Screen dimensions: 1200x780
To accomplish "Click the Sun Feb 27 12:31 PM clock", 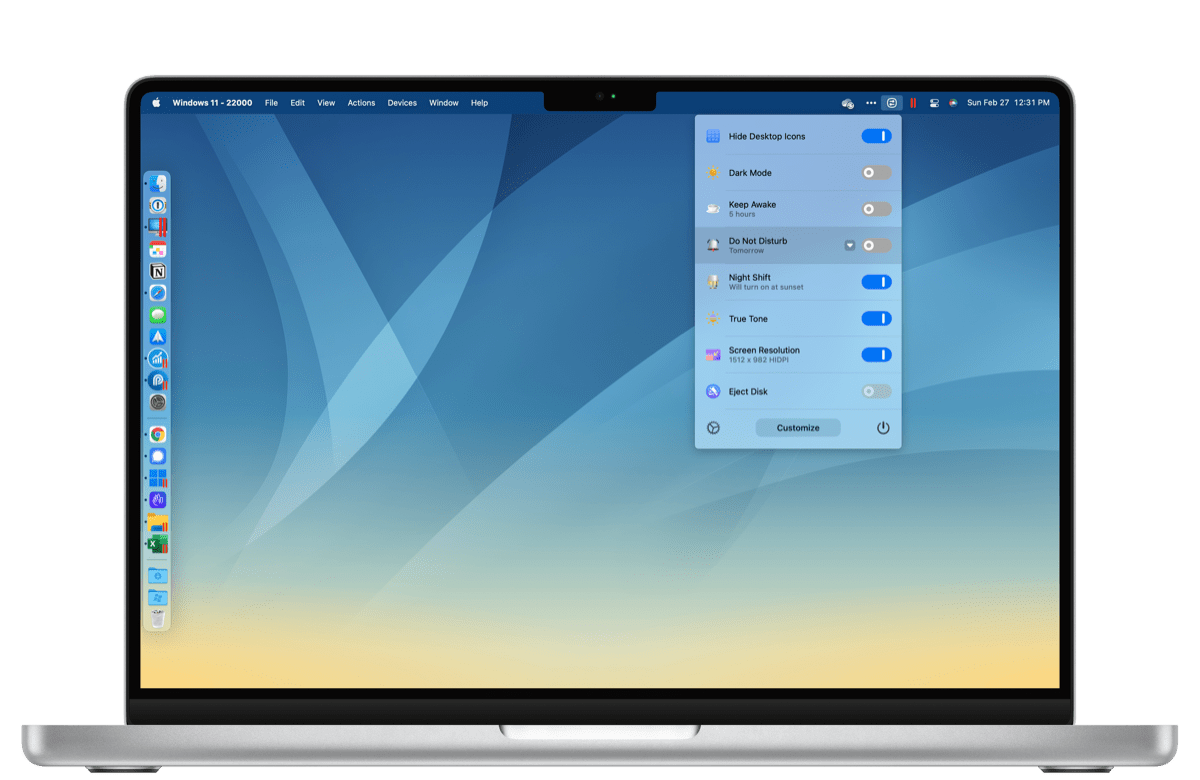I will 1010,102.
